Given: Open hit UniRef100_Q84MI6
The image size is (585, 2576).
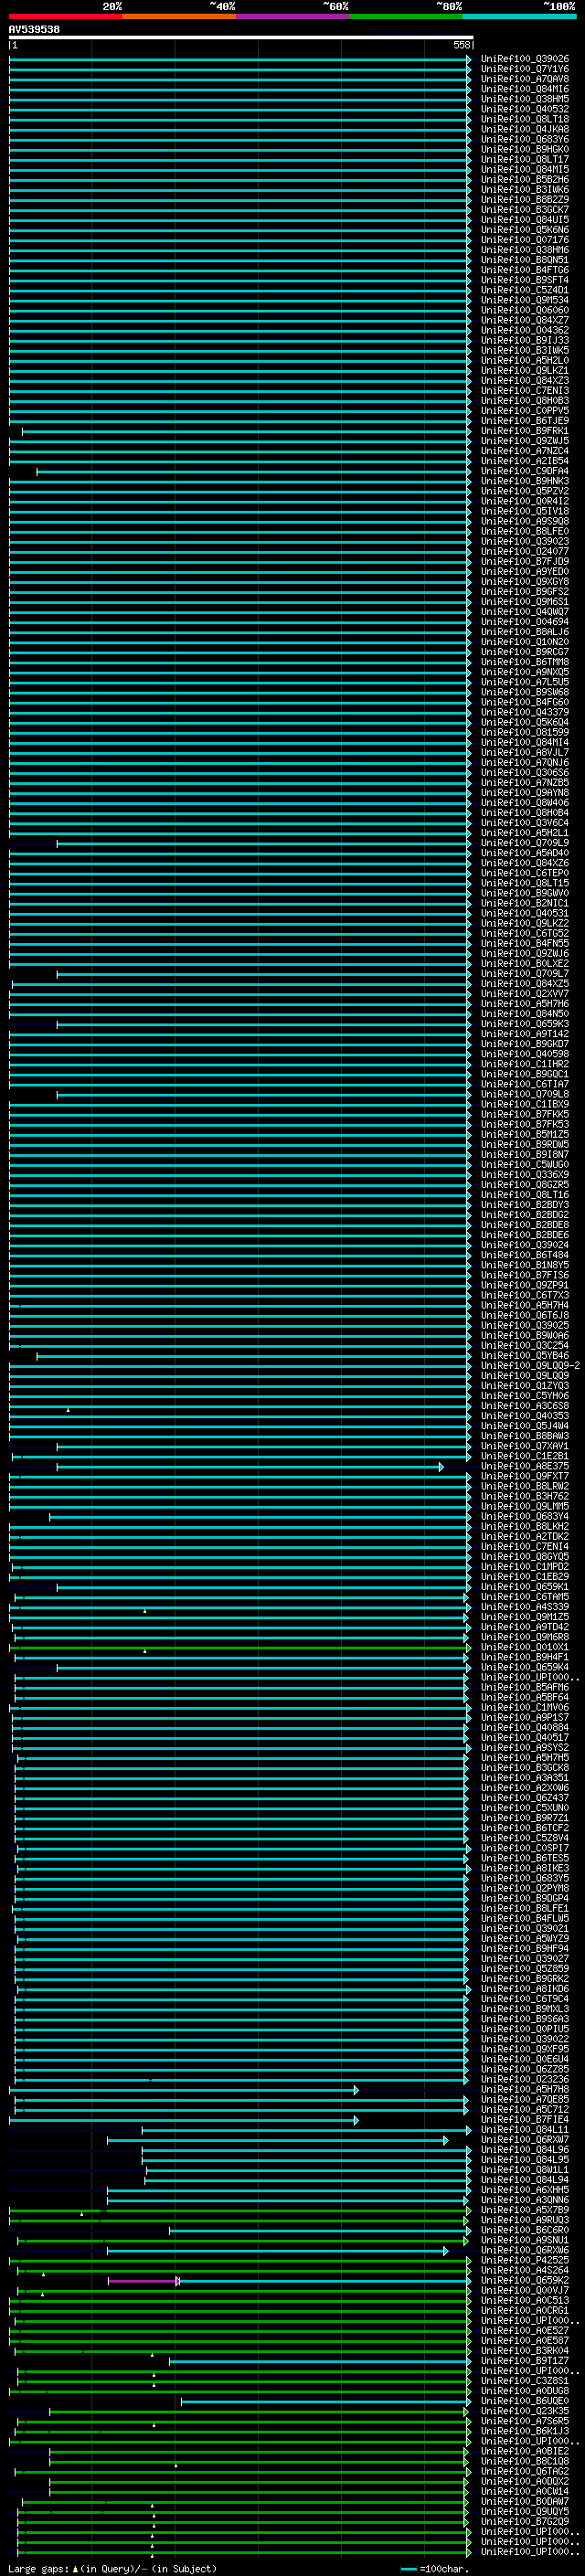Looking at the screenshot, I should 525,89.
